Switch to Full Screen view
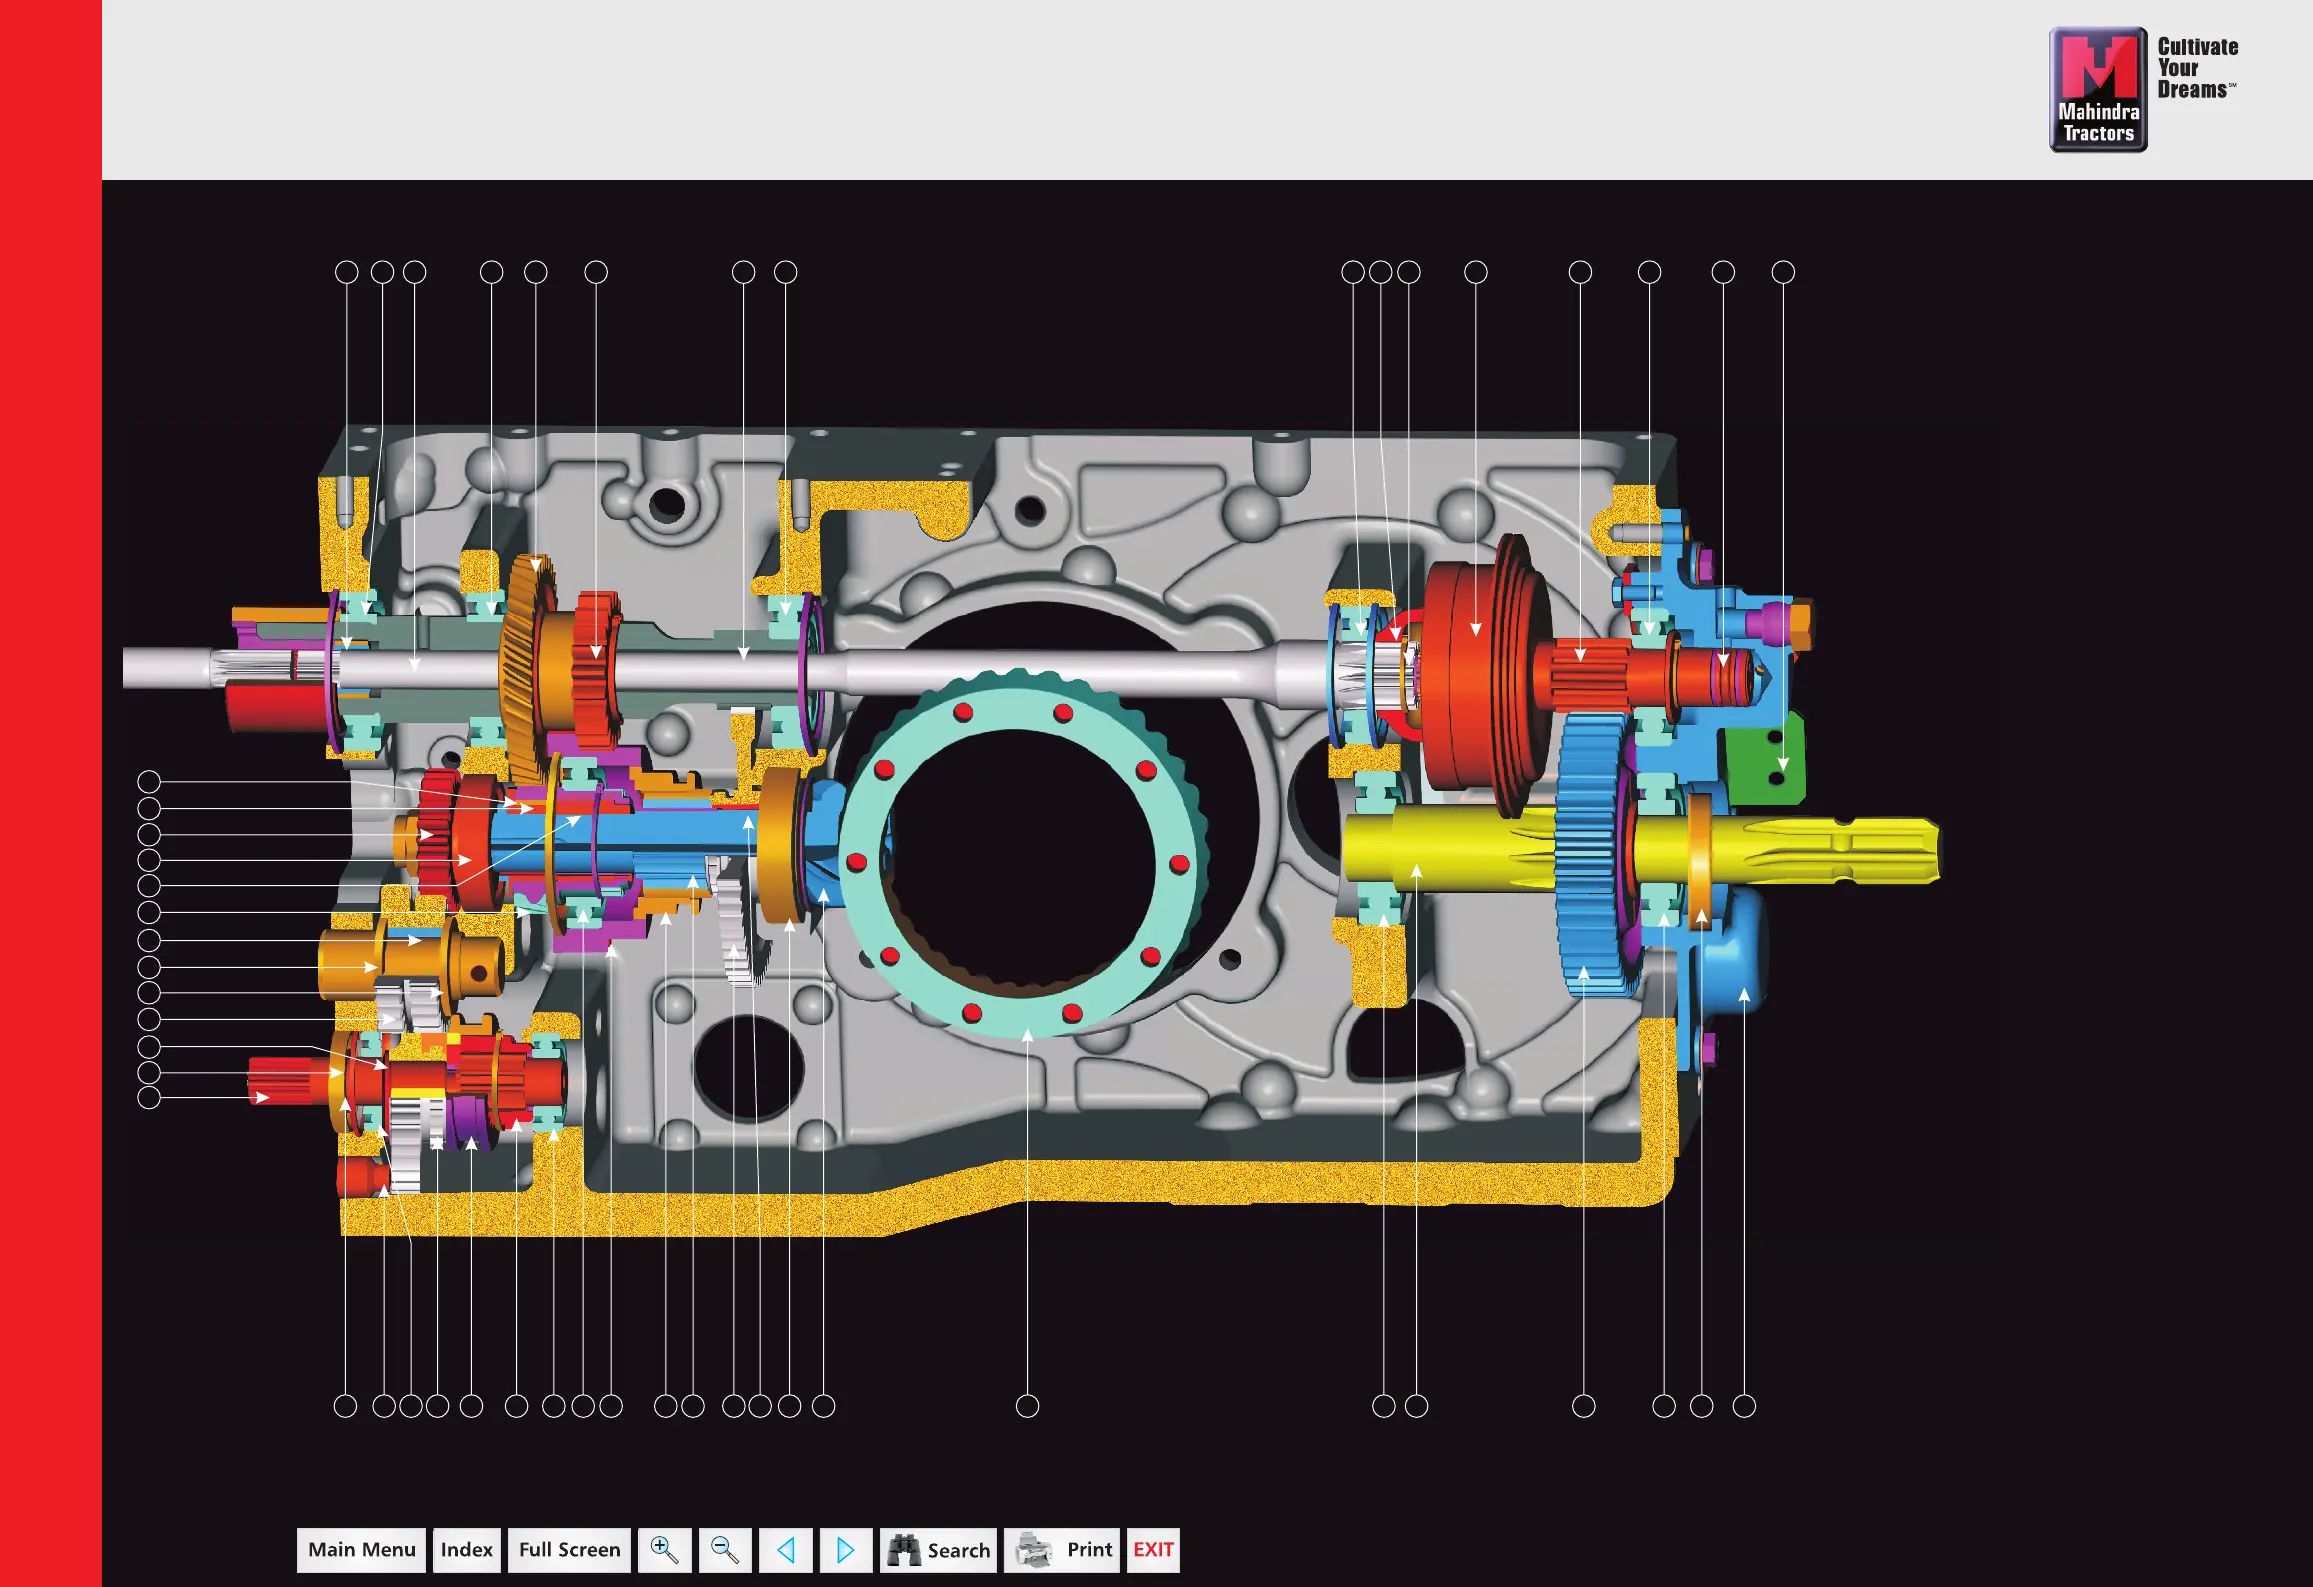Image resolution: width=2313 pixels, height=1587 pixels. click(x=569, y=1550)
